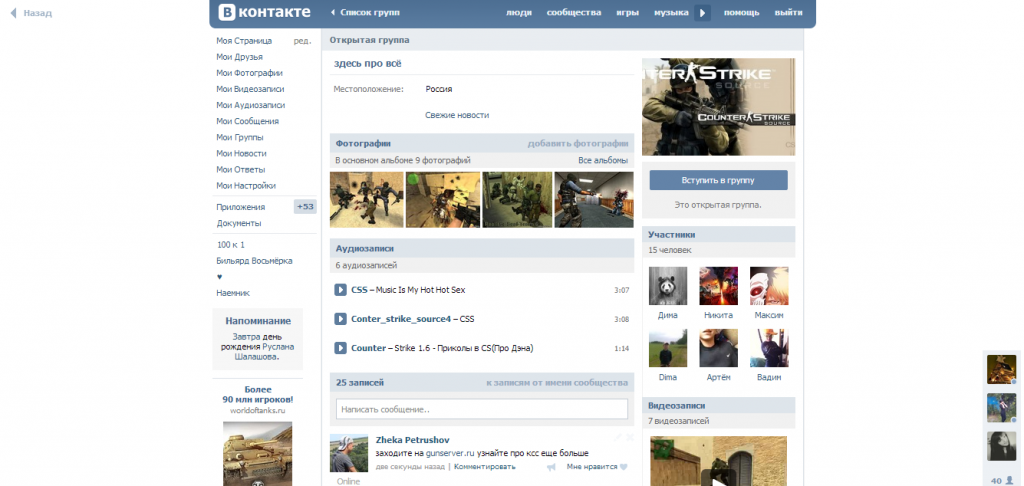Open the Все альбомы link
1024x486 pixels.
click(x=602, y=160)
